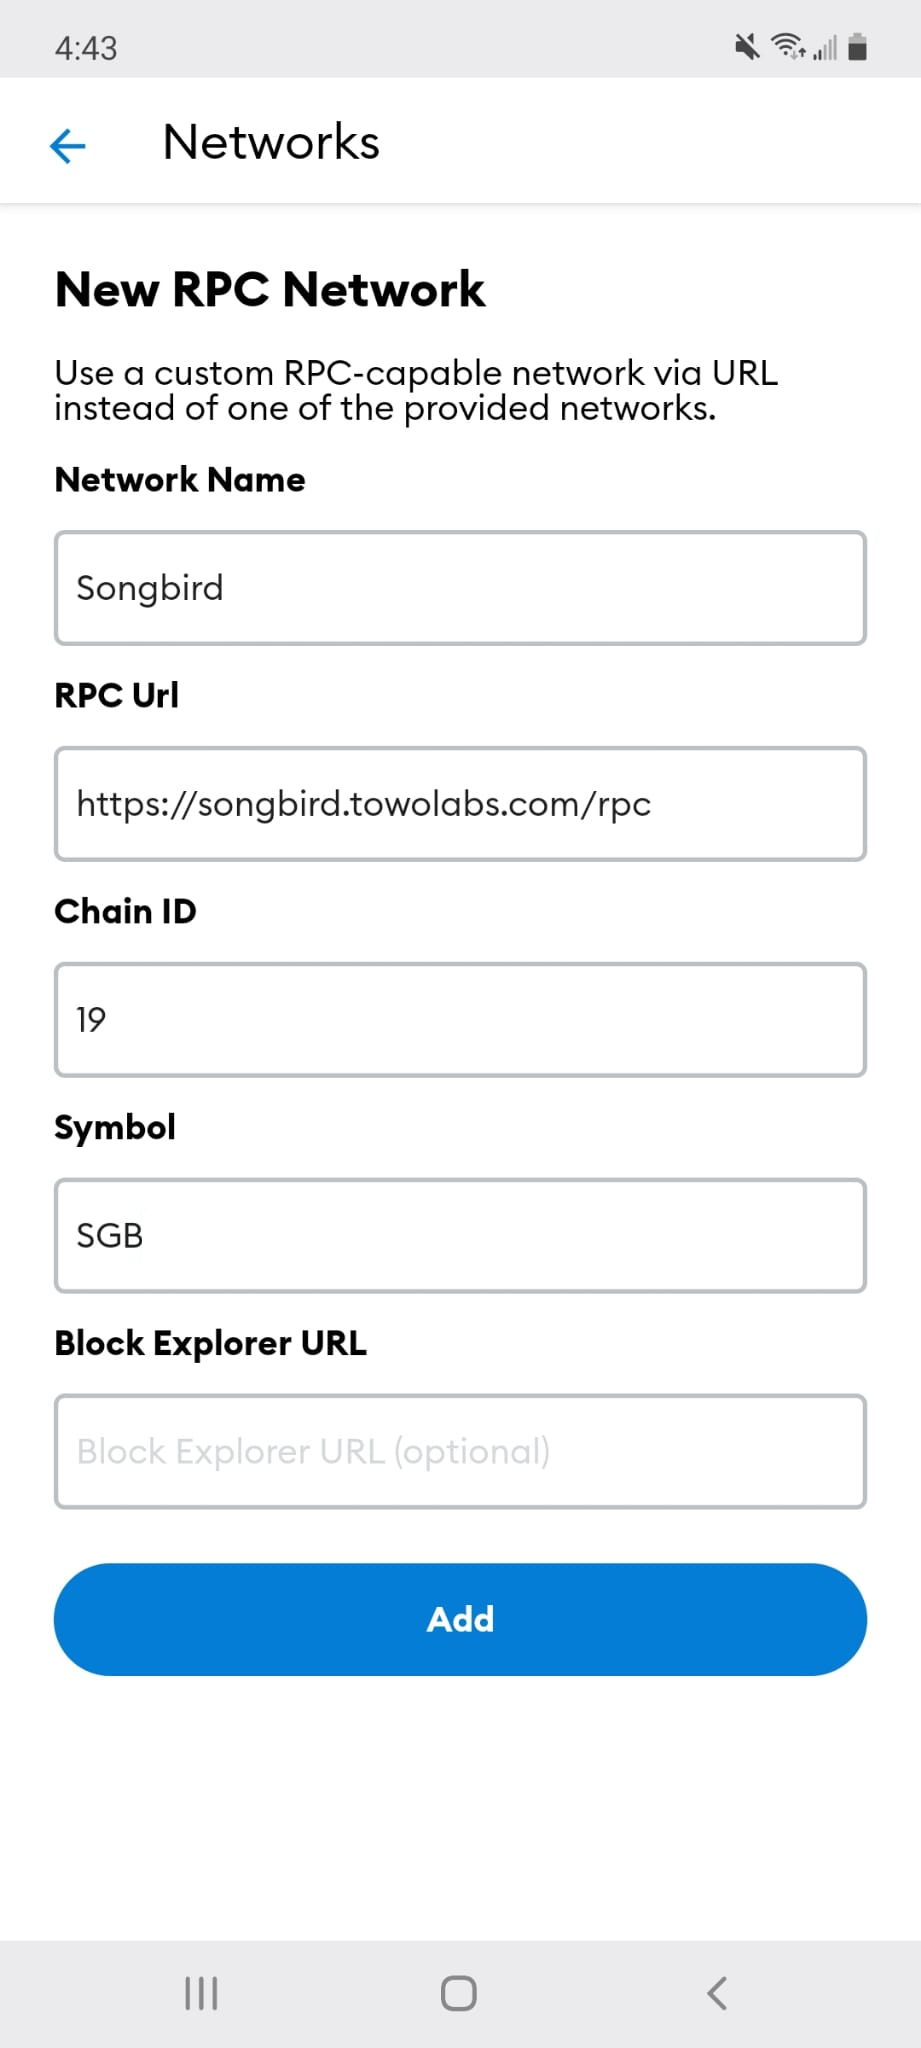Tap the battery status icon
This screenshot has width=921, height=2048.
pos(857,46)
